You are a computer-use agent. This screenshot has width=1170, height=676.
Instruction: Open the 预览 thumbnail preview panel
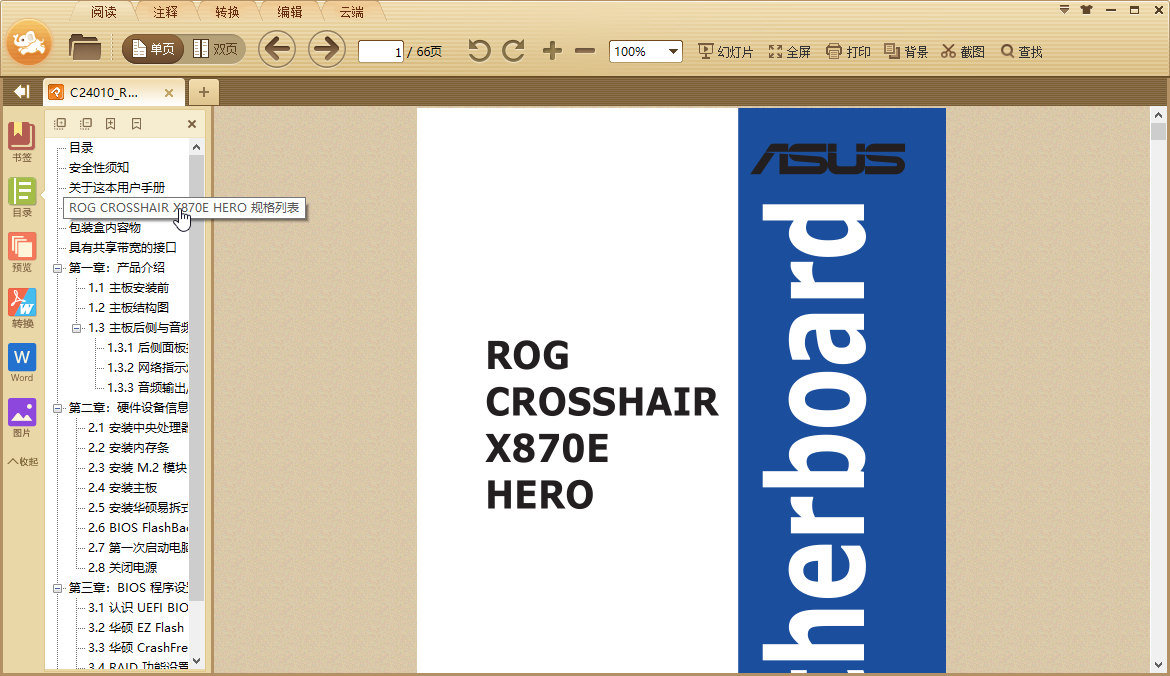point(22,252)
